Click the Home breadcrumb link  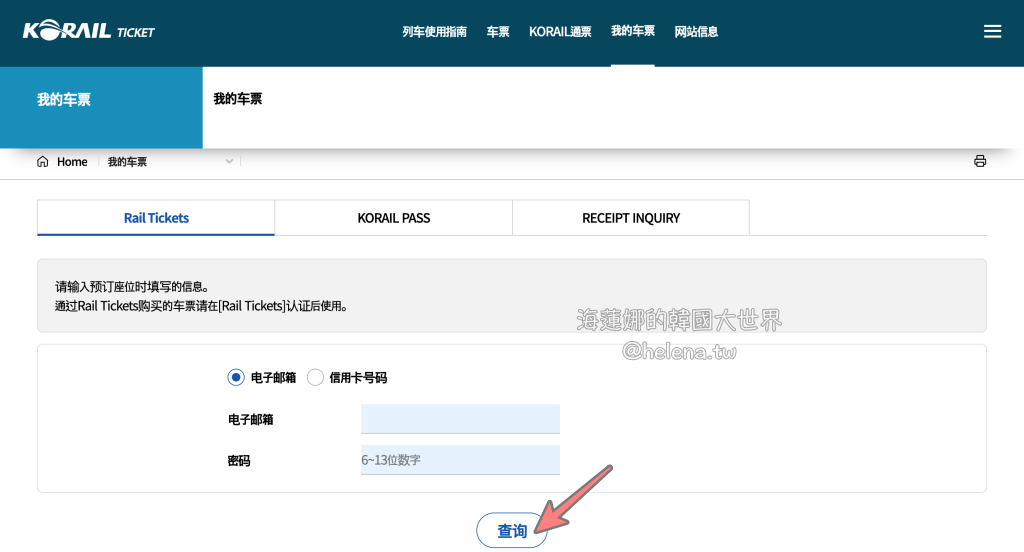coord(72,161)
